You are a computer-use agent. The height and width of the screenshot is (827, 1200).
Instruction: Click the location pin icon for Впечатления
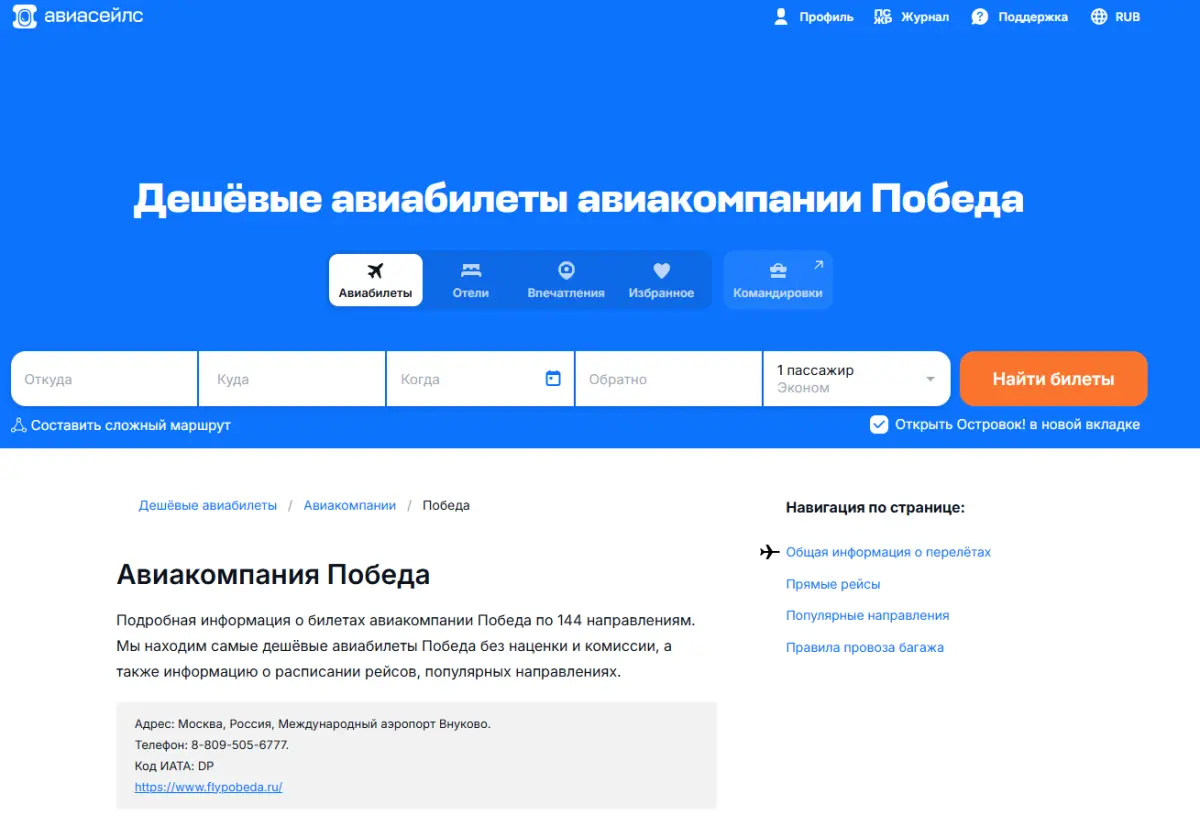(x=566, y=271)
